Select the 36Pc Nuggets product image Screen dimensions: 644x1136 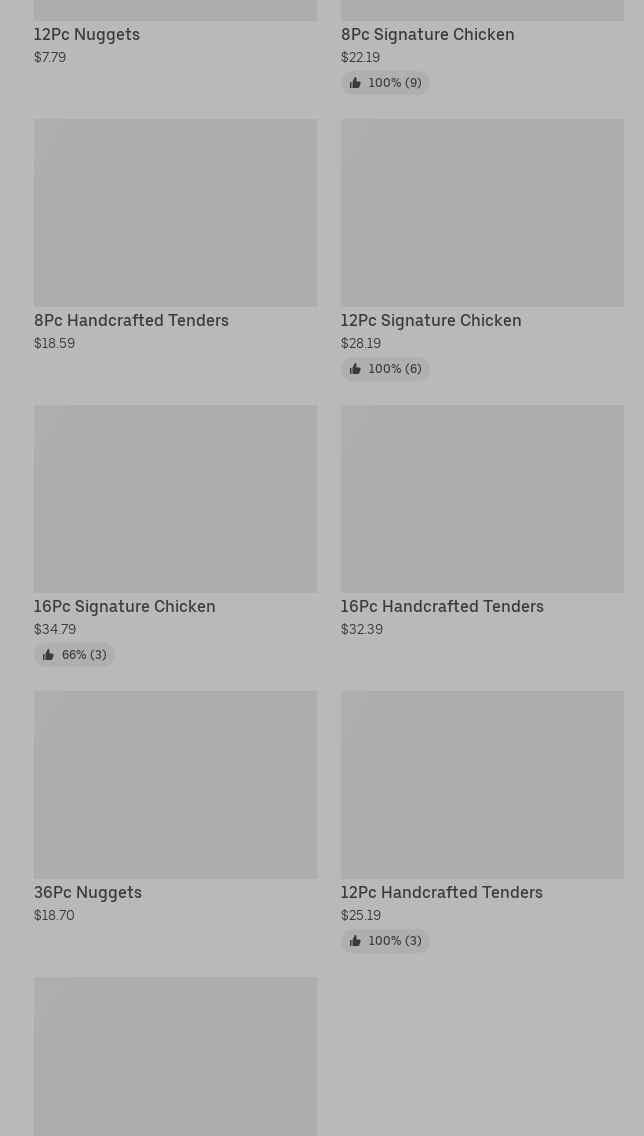pyautogui.click(x=175, y=785)
